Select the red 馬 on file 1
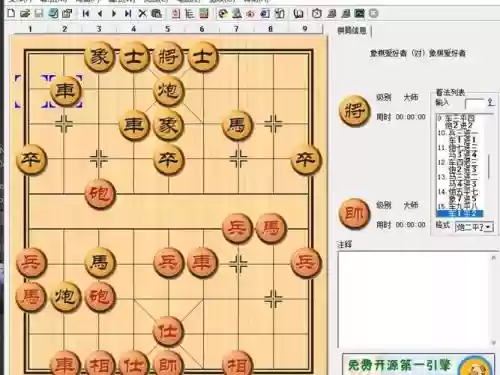This screenshot has width=500, height=375. click(31, 296)
